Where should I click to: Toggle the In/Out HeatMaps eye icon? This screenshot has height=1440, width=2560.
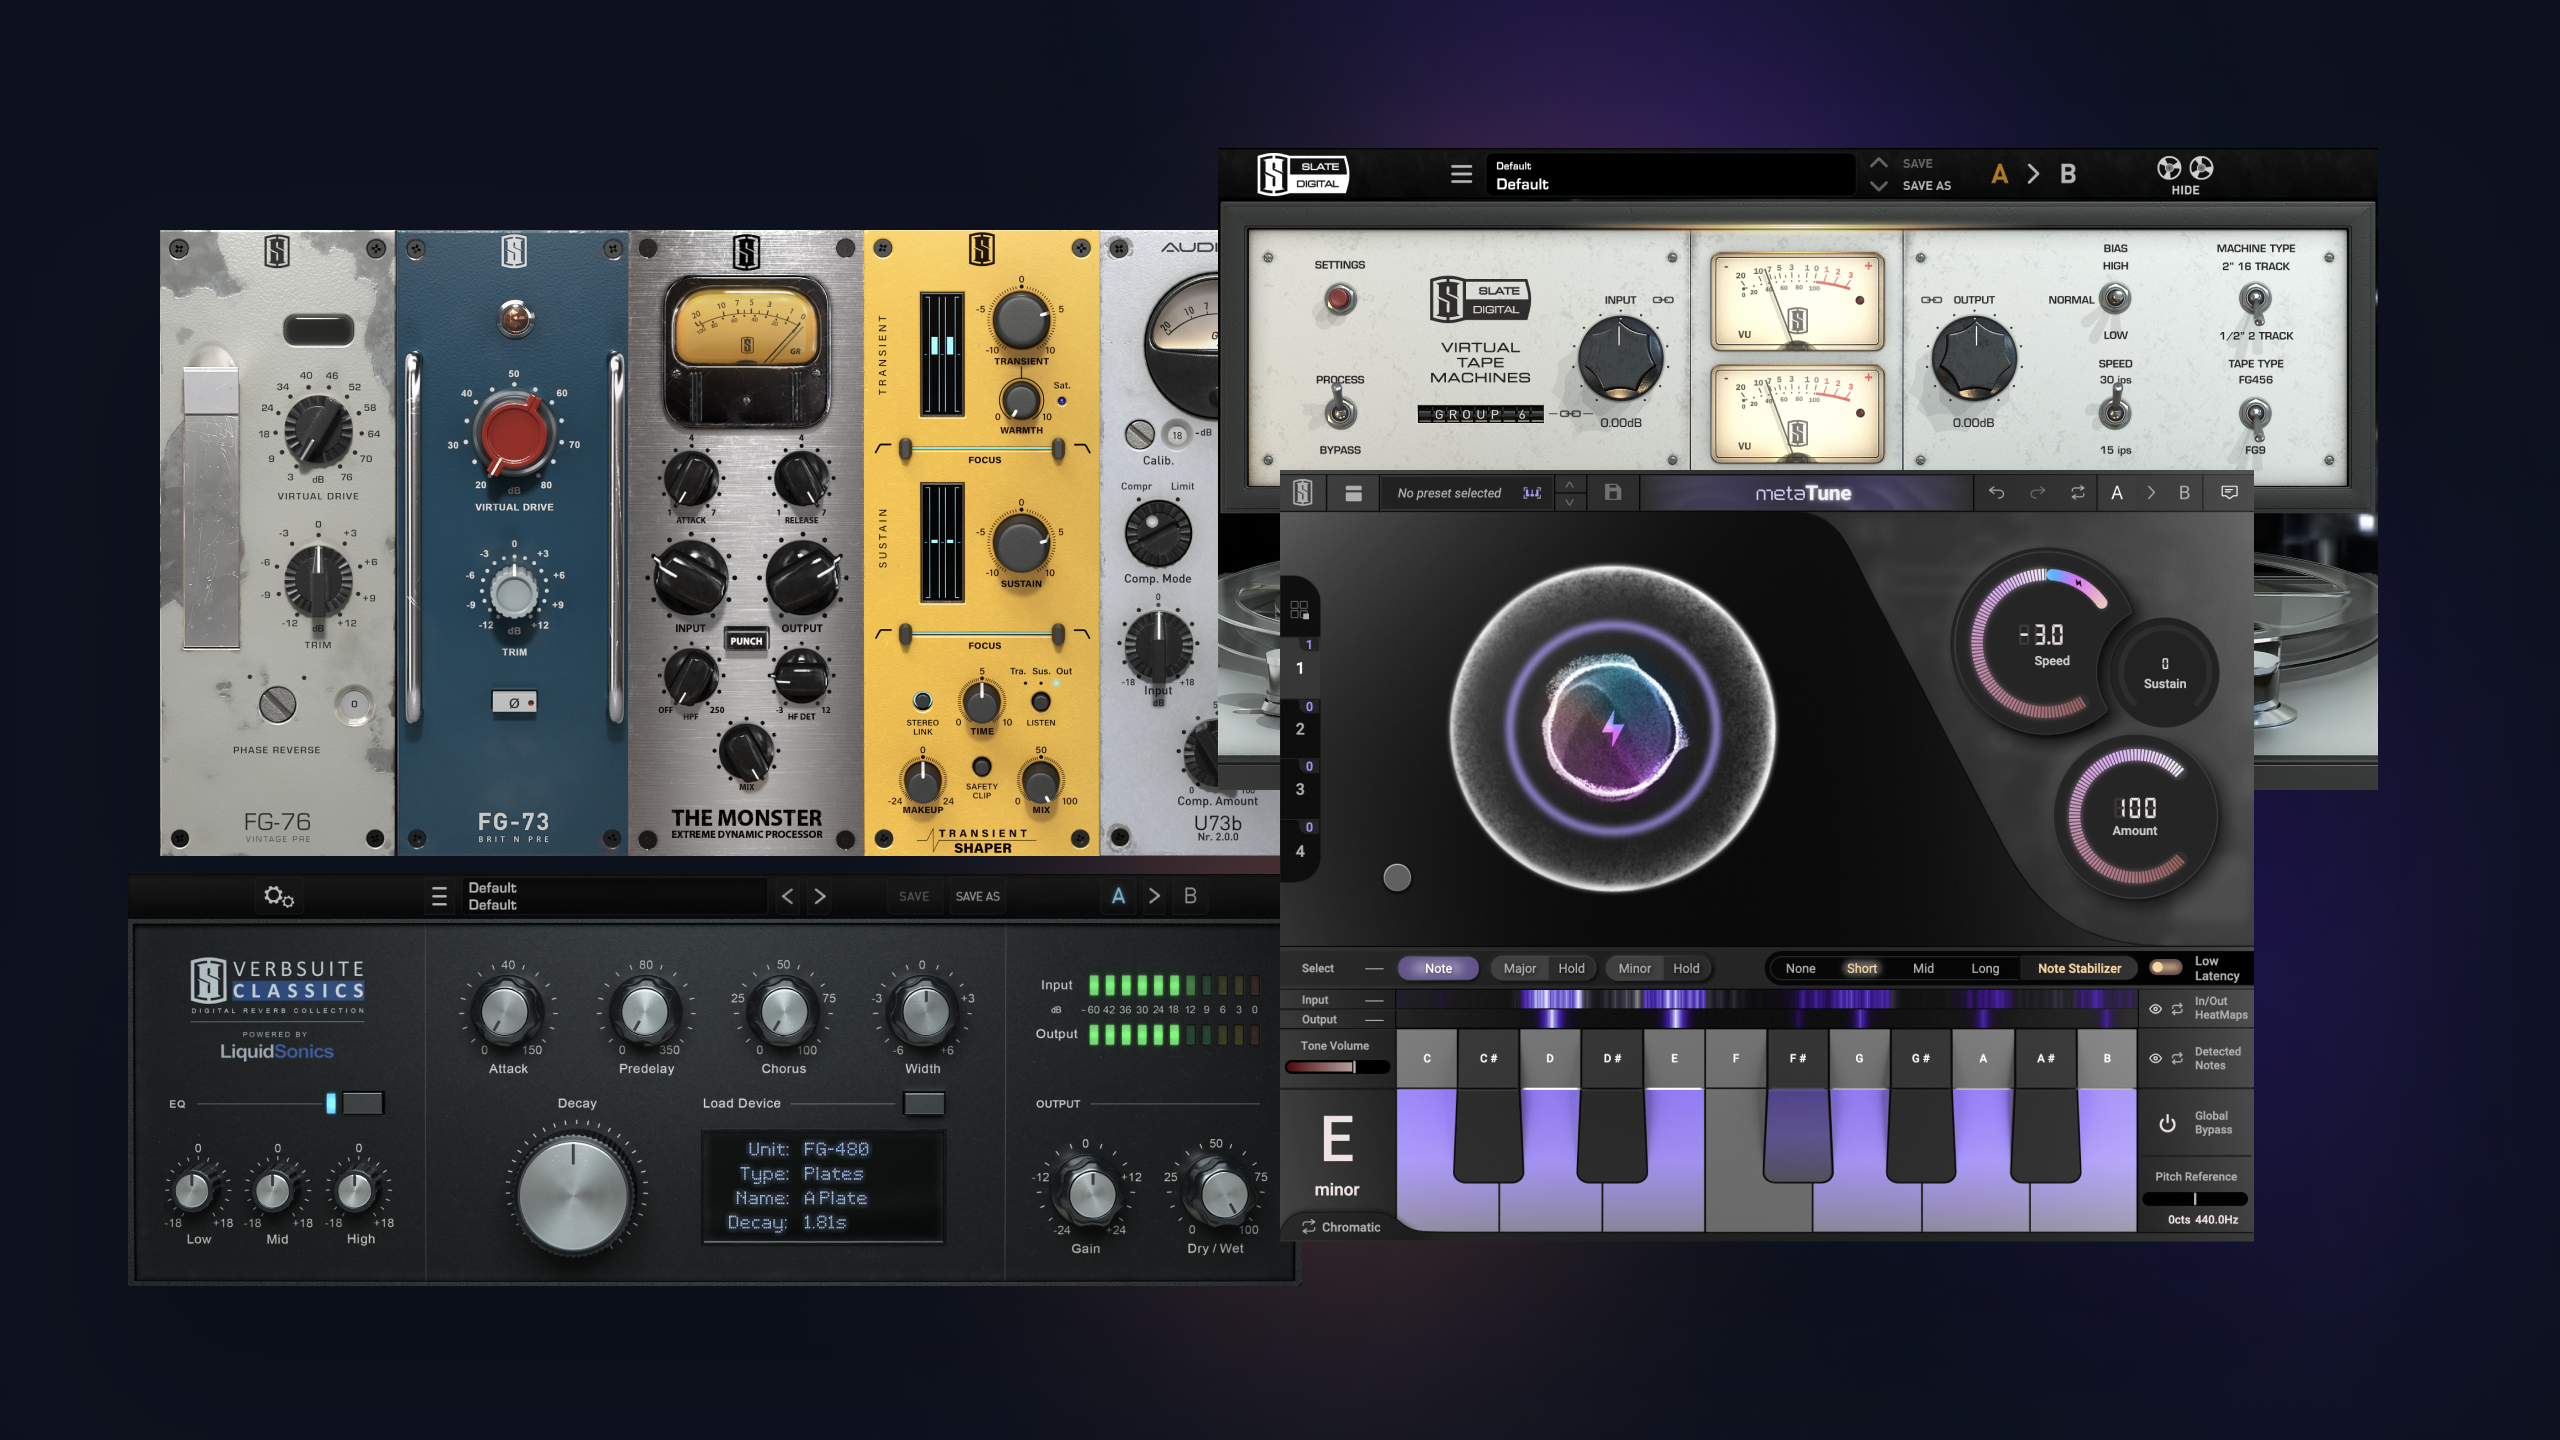click(x=2155, y=1008)
